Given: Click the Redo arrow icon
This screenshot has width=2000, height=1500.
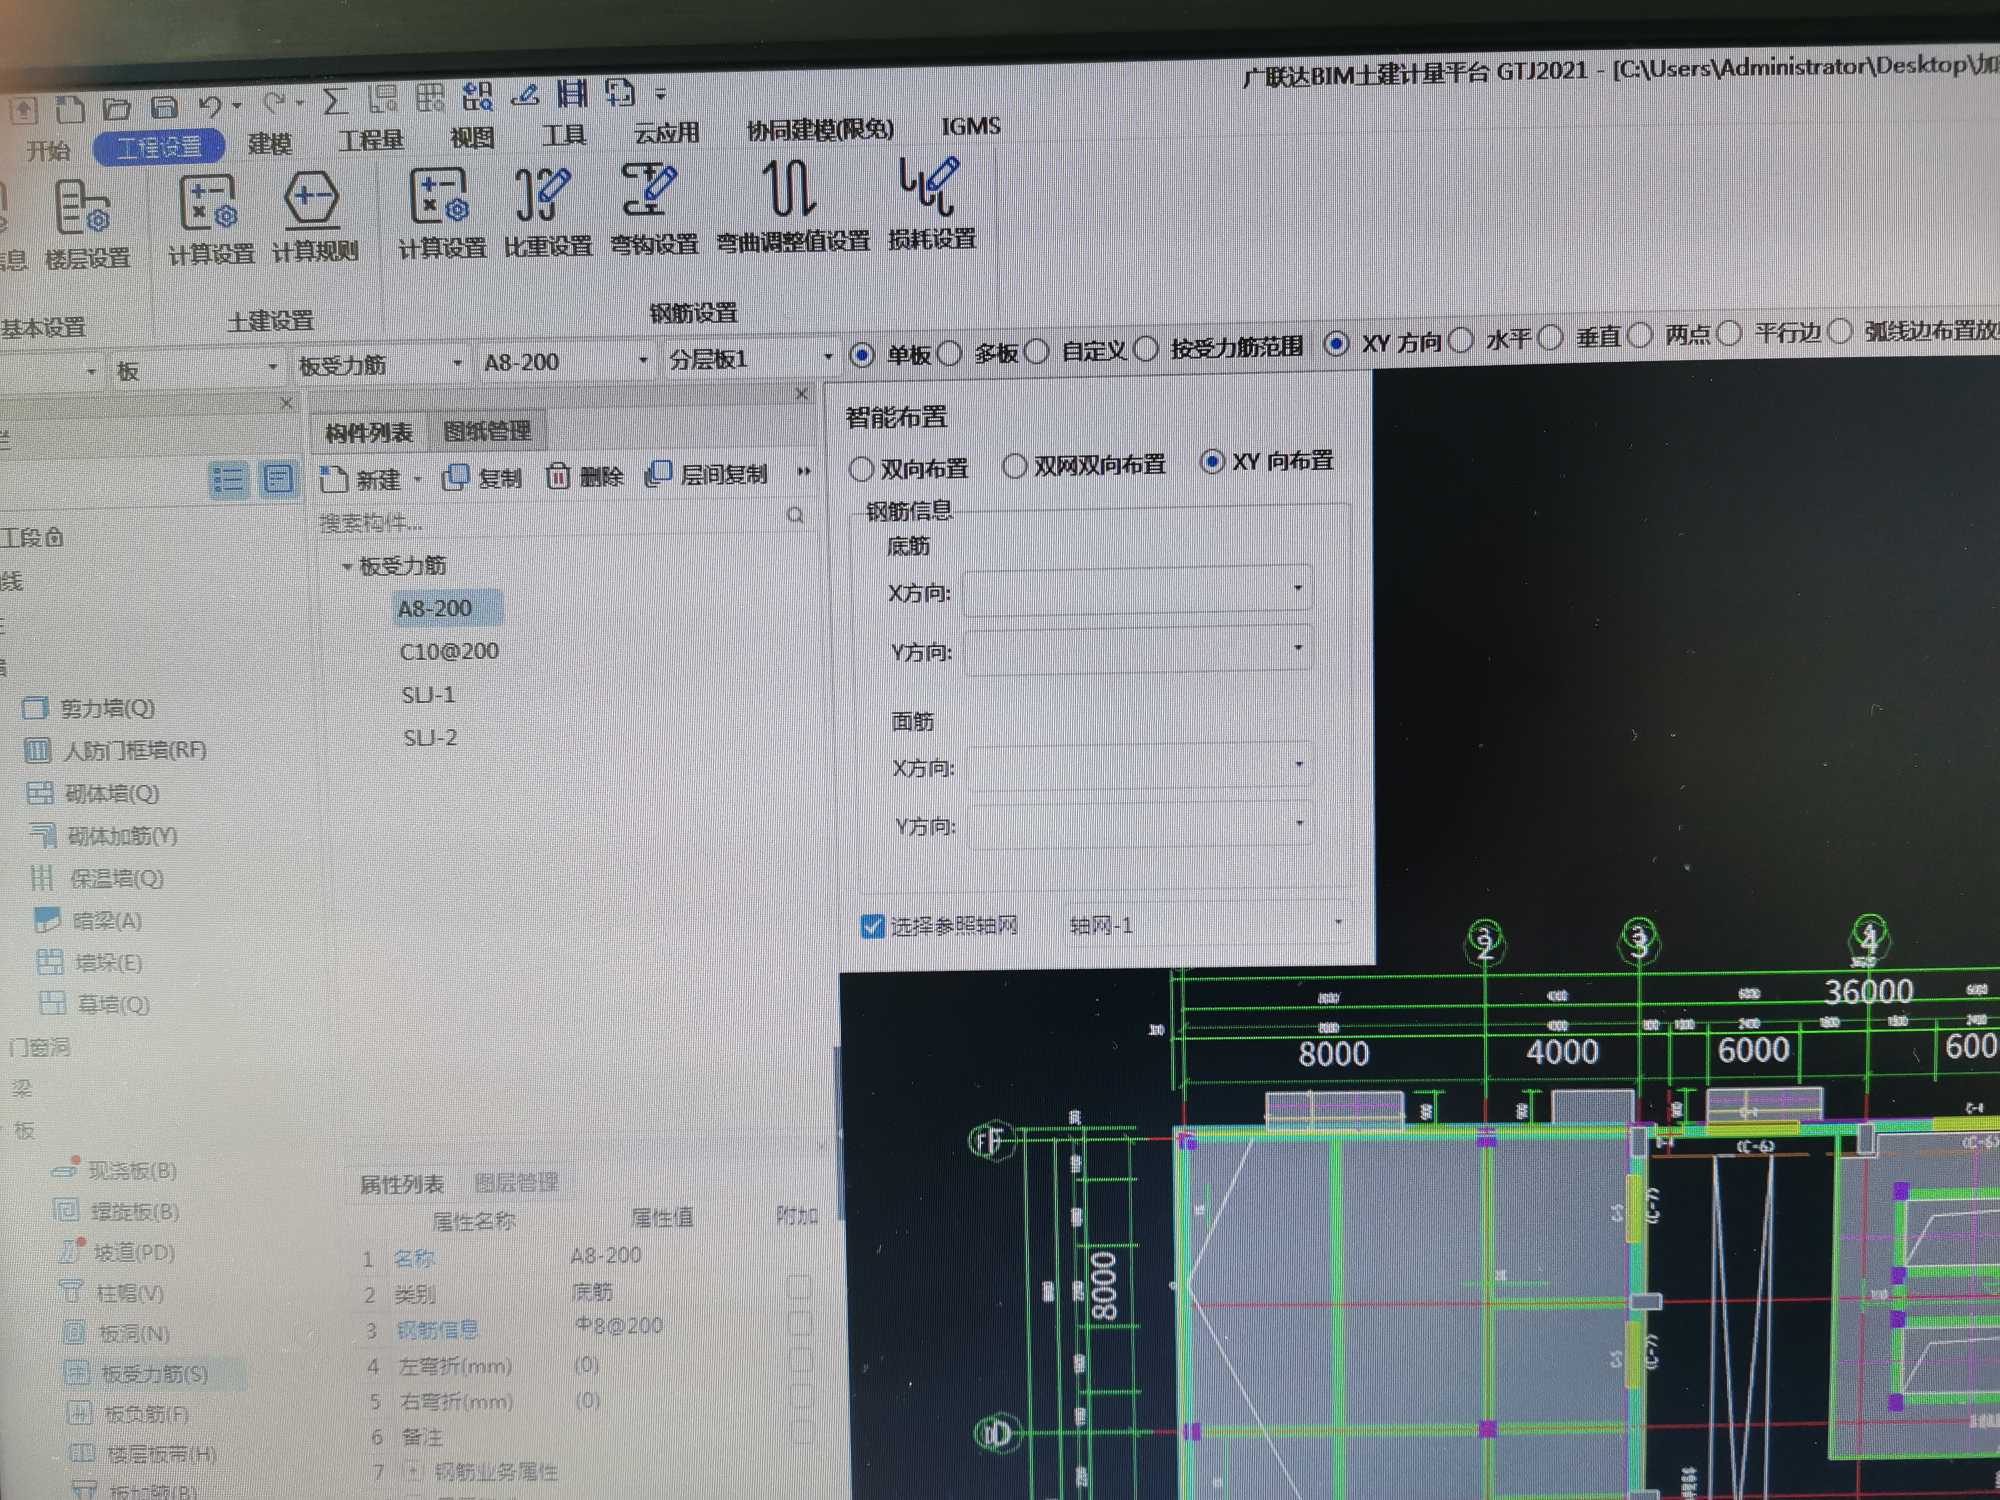Looking at the screenshot, I should (274, 103).
